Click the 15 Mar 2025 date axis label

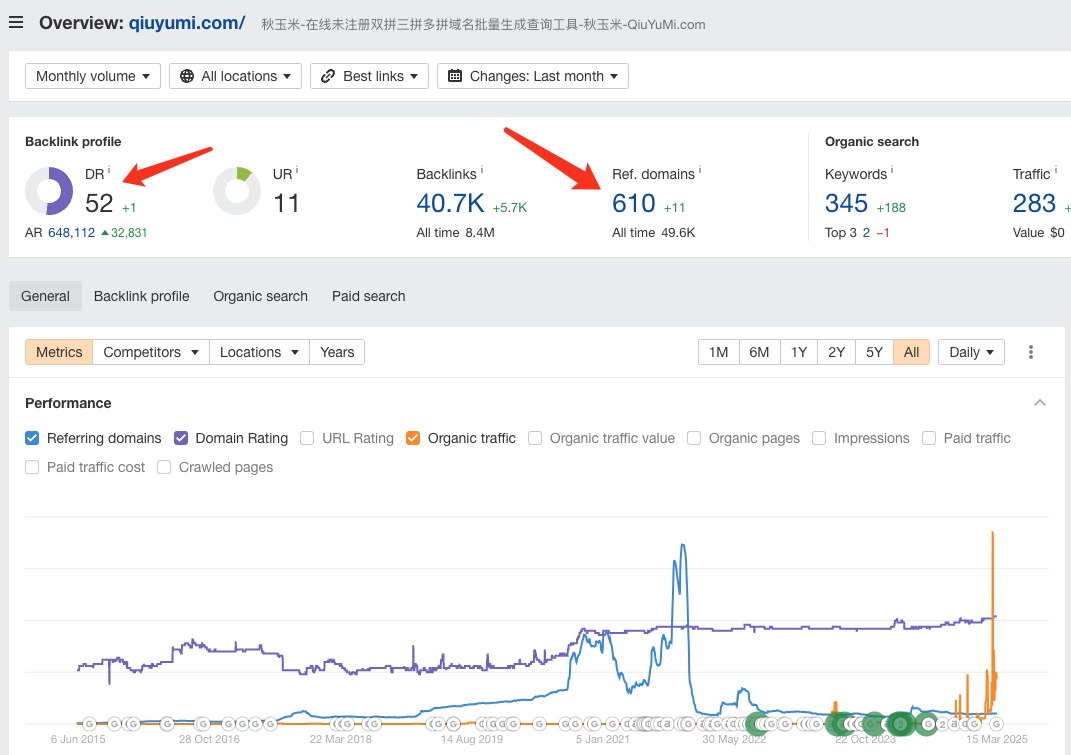(x=997, y=739)
